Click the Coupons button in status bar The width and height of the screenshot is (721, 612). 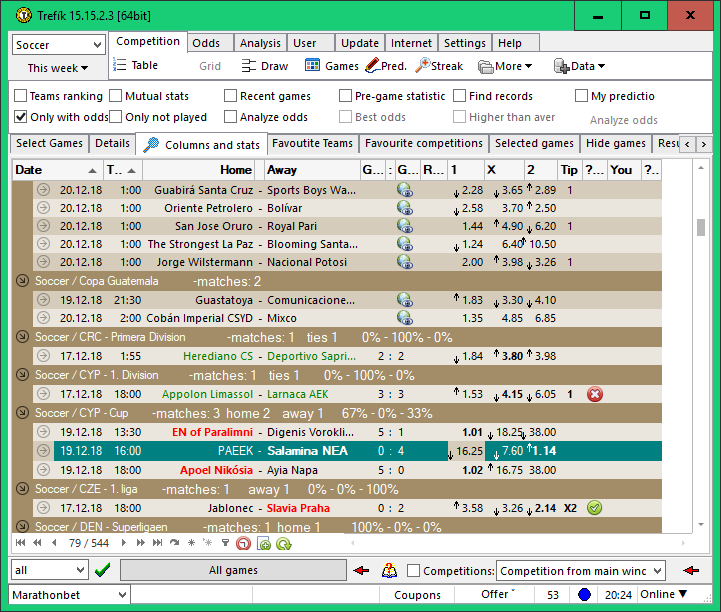[417, 595]
